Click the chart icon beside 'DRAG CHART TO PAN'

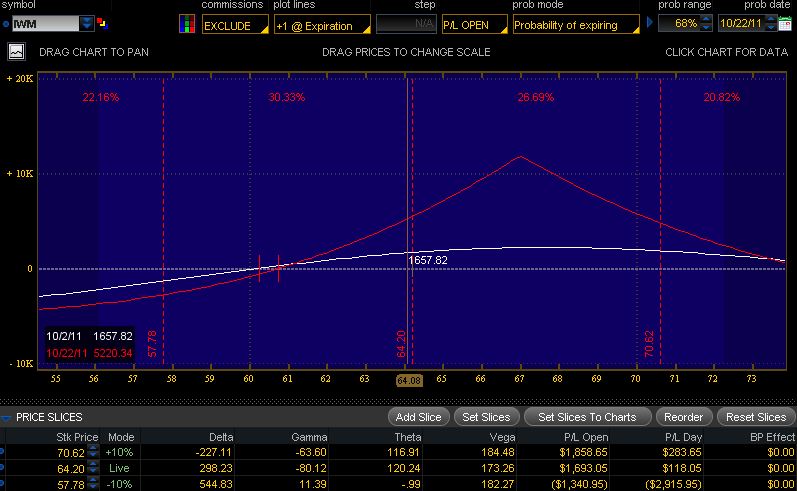[16, 52]
